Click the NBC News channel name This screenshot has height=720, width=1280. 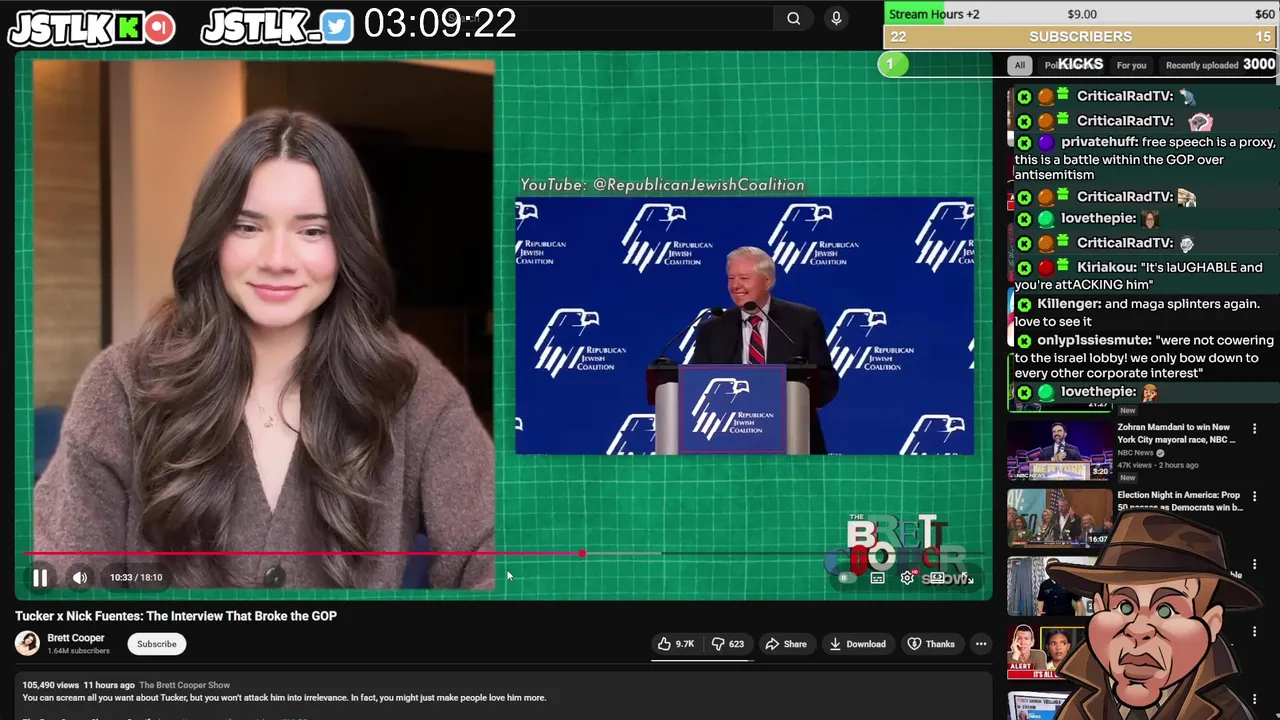point(1135,453)
